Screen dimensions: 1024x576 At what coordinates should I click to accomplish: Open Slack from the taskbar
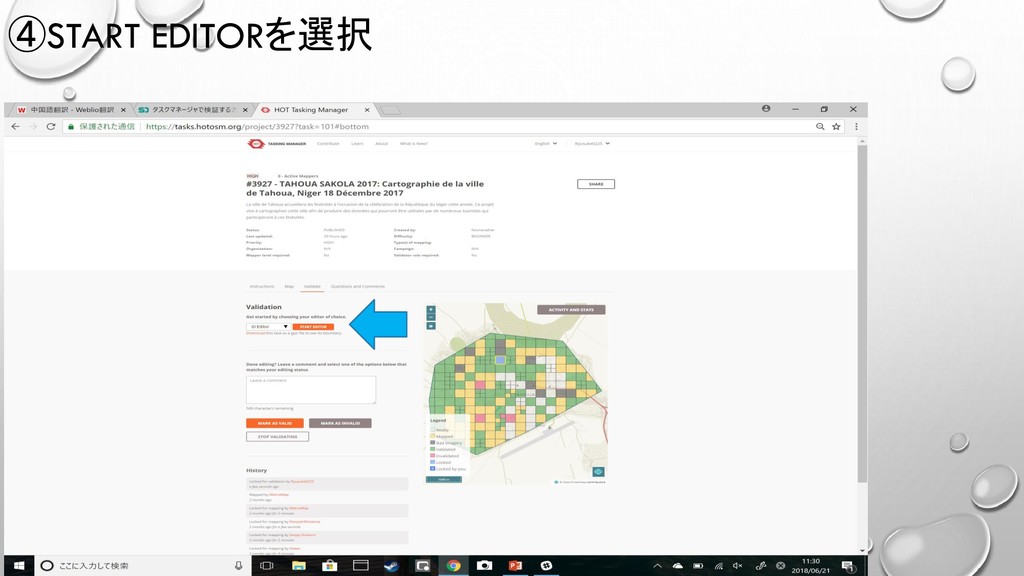tap(547, 566)
